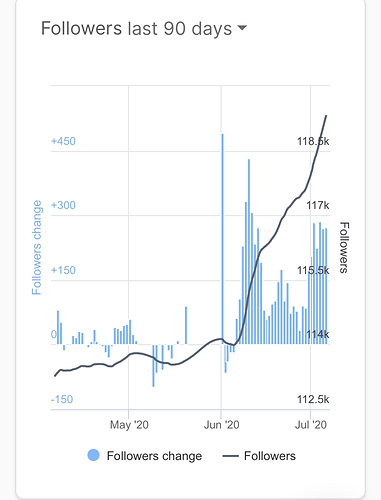Click the May '20 axis label
This screenshot has width=381, height=500.
[x=129, y=425]
